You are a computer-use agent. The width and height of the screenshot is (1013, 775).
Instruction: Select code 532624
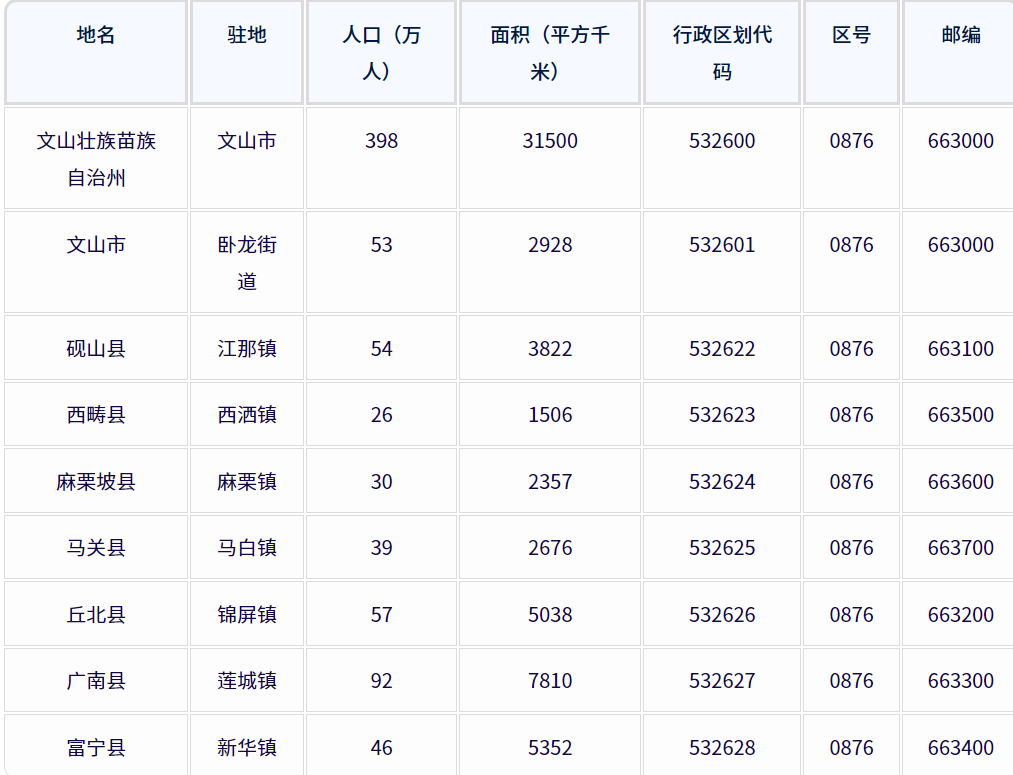coord(722,482)
